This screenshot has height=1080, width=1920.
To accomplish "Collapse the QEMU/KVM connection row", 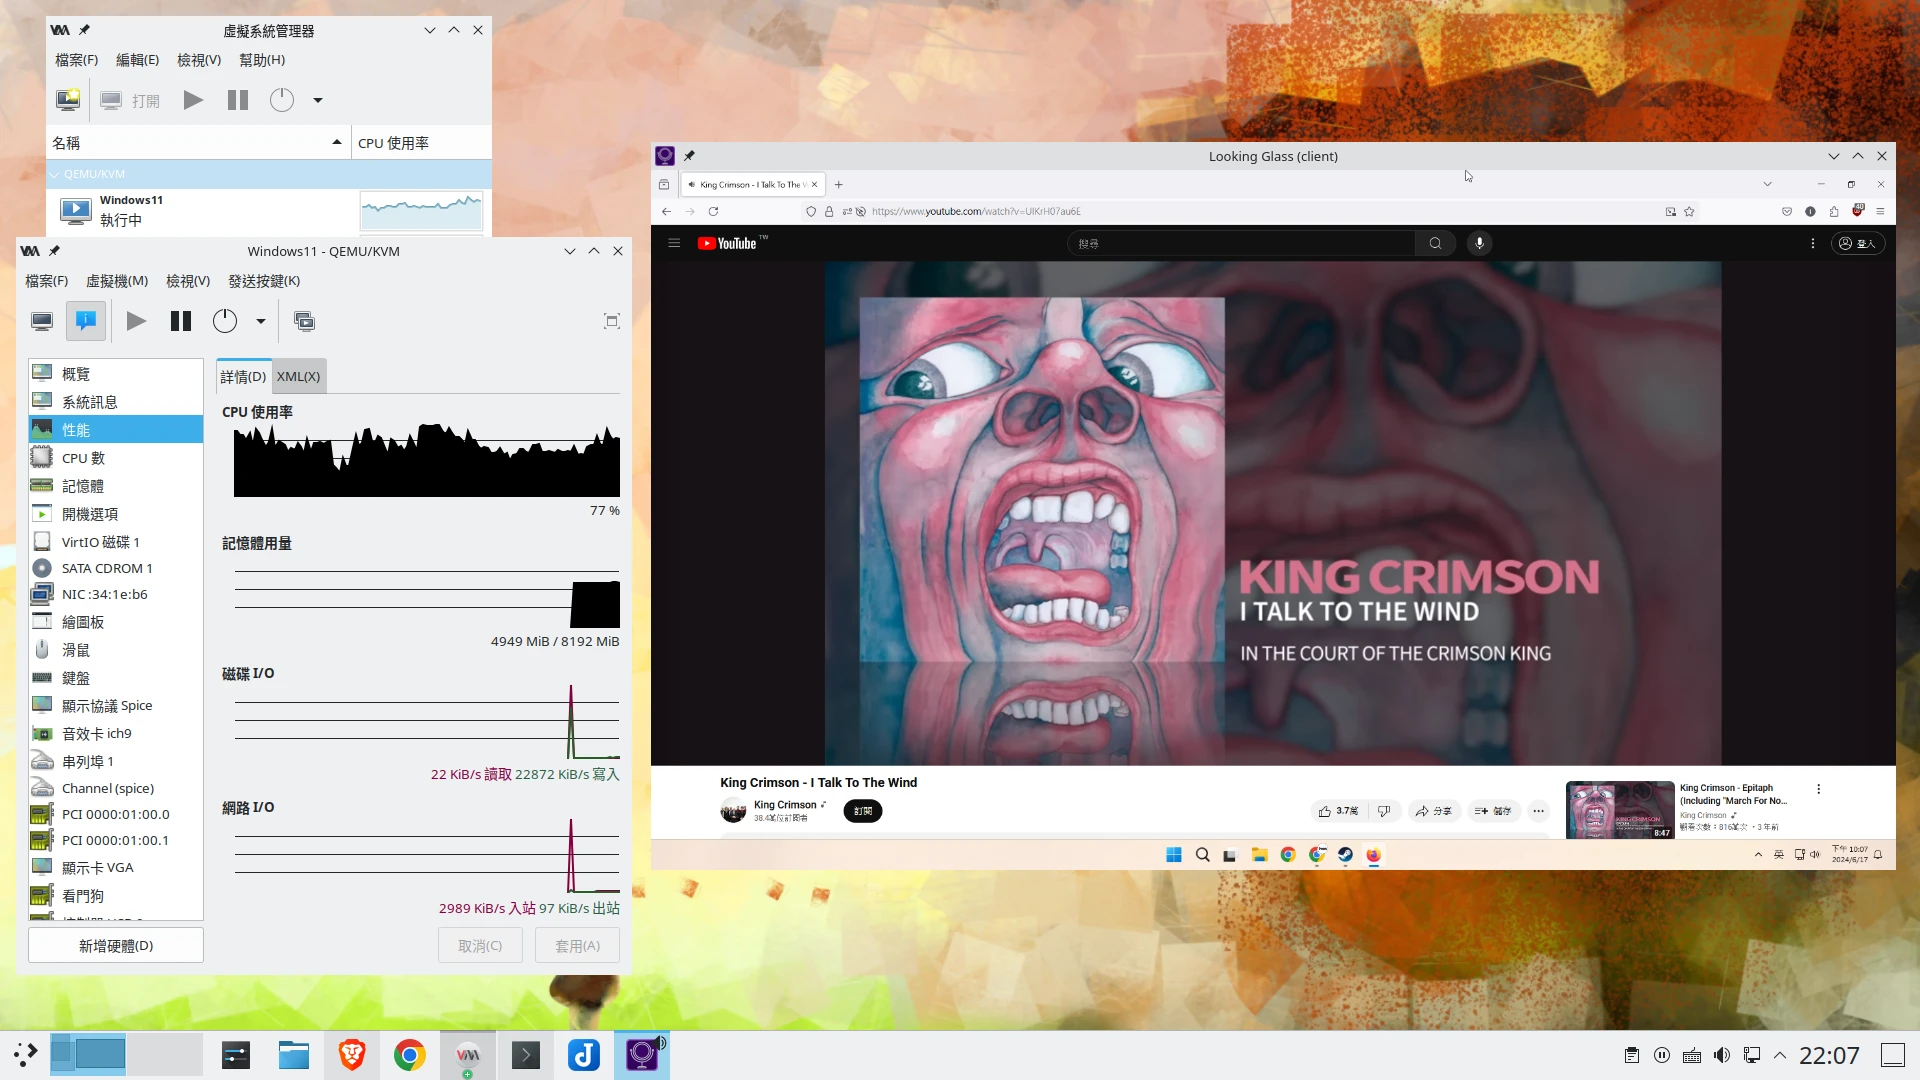I will (54, 174).
